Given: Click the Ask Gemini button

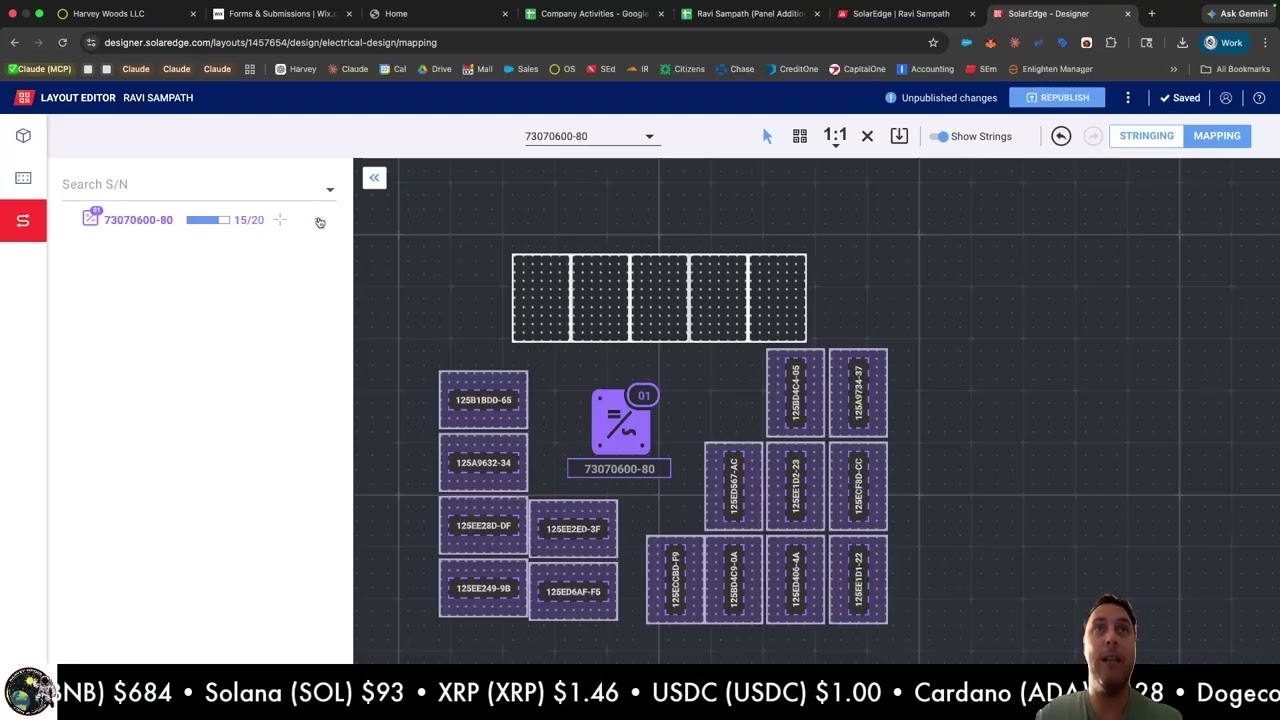Looking at the screenshot, I should tap(1237, 14).
